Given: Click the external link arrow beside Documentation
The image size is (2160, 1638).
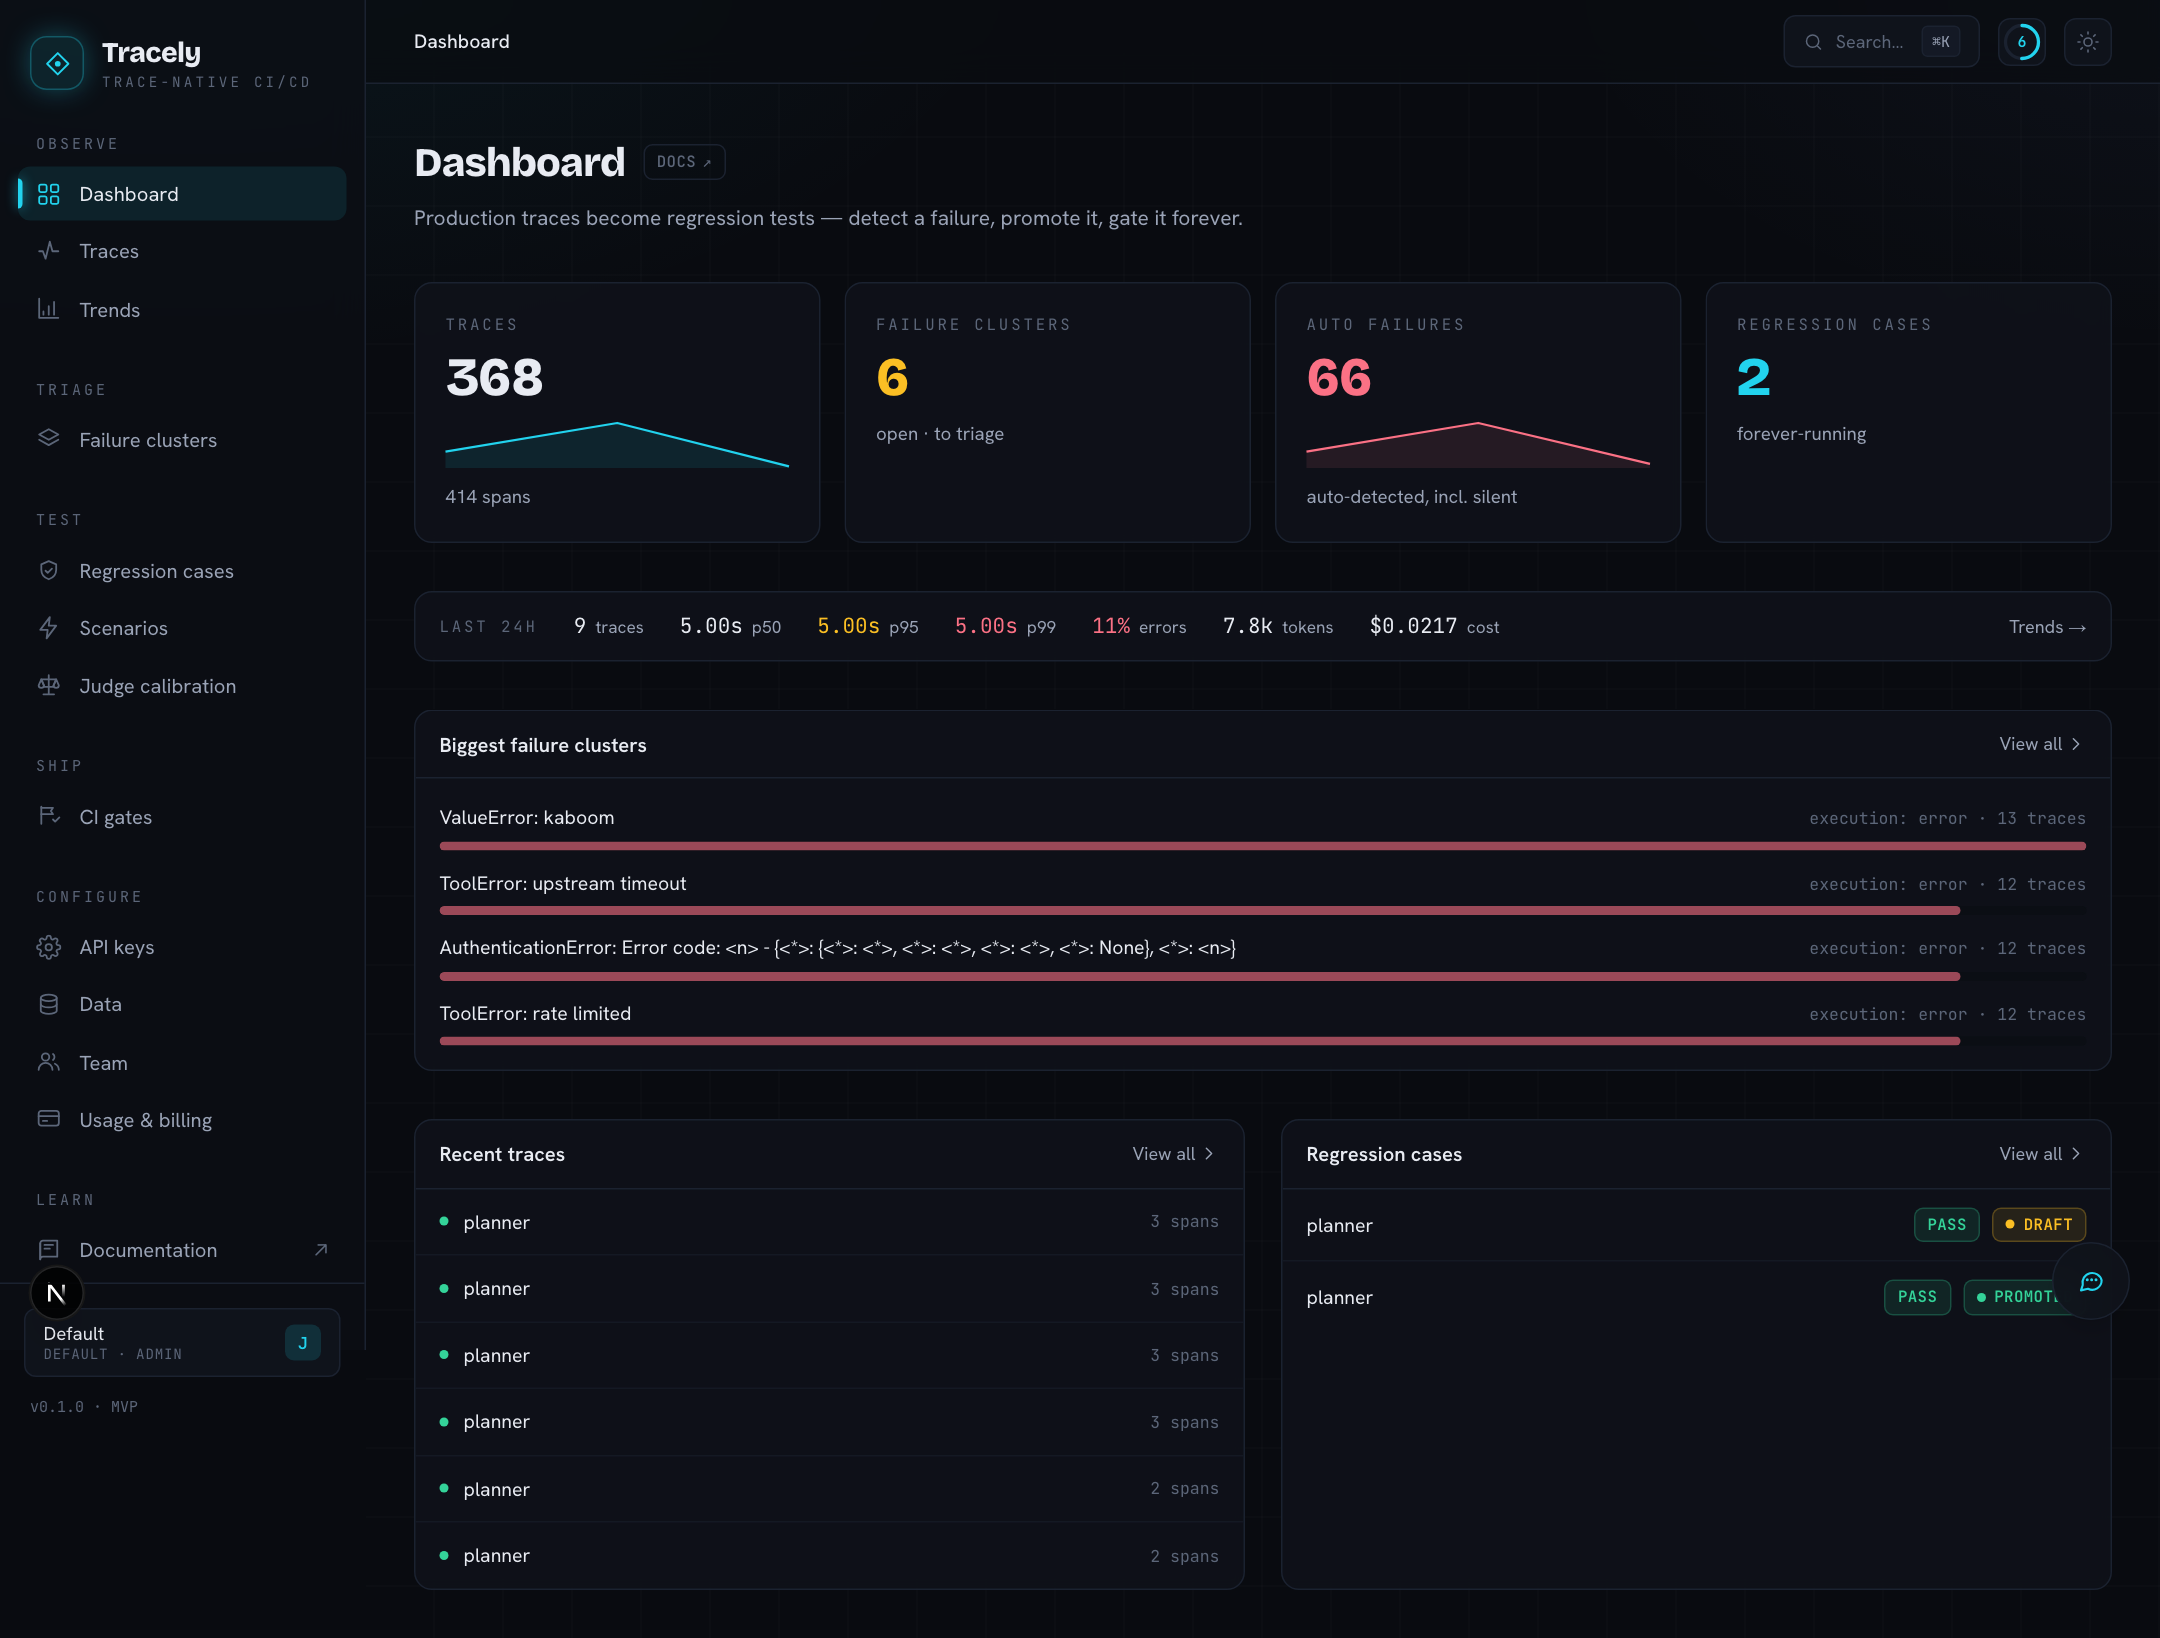Looking at the screenshot, I should point(321,1250).
